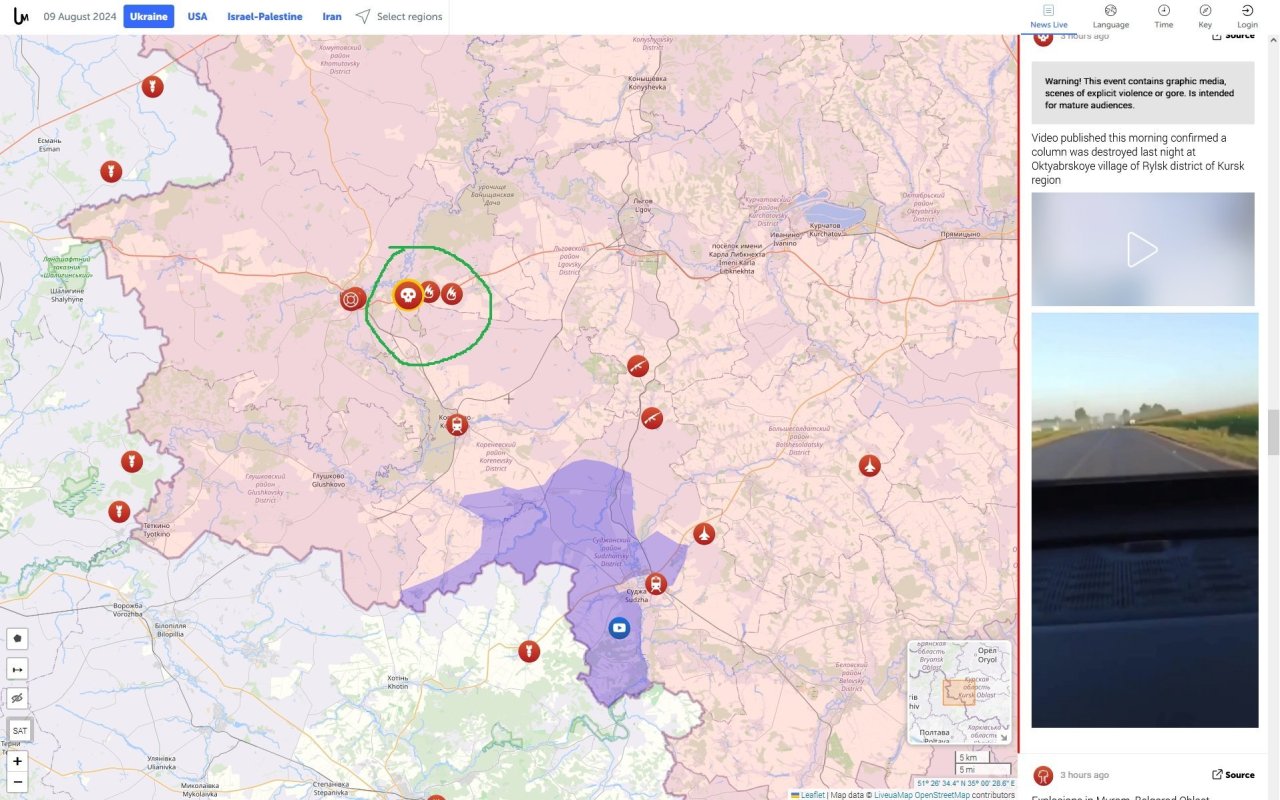Viewport: 1280px width, 800px height.
Task: Toggle hide markers eye button
Action: pos(17,698)
